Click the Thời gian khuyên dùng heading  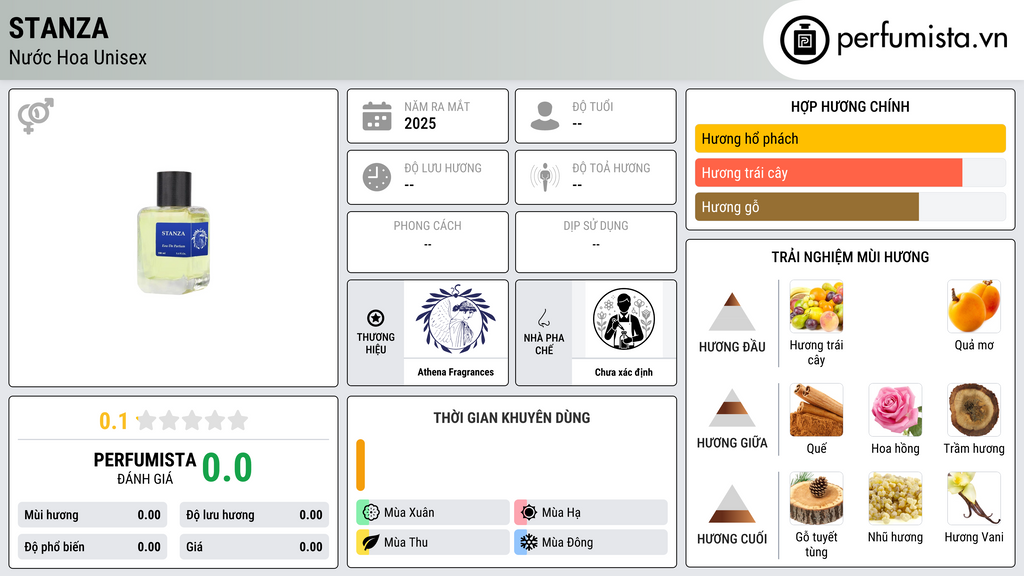pos(512,418)
